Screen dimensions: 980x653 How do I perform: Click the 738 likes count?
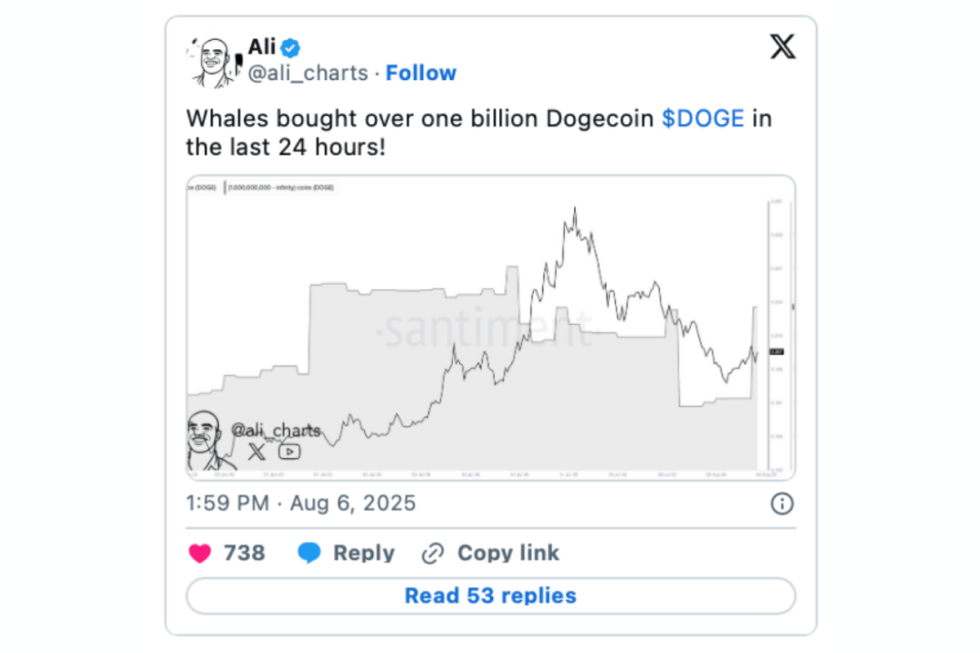[244, 553]
